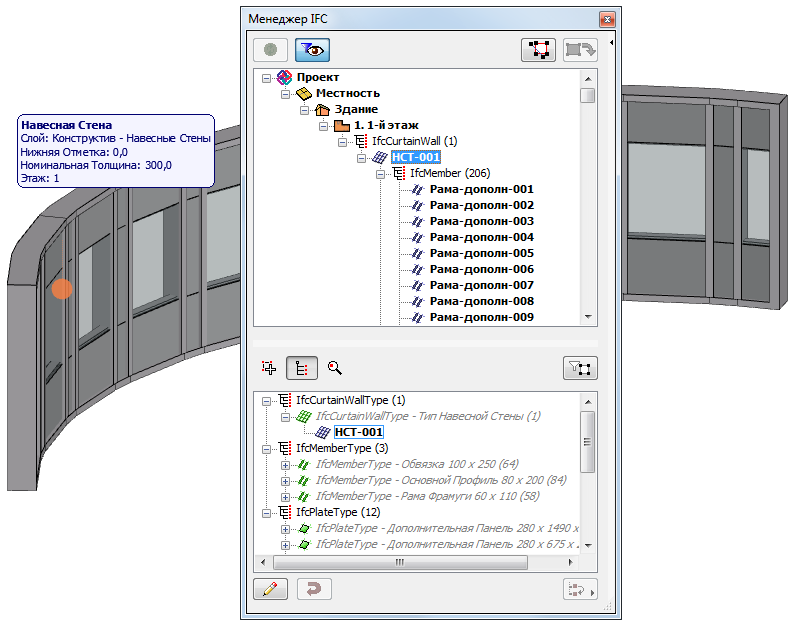Select Рама-дополн-002 item
Screen dimensions: 791x623
481,205
